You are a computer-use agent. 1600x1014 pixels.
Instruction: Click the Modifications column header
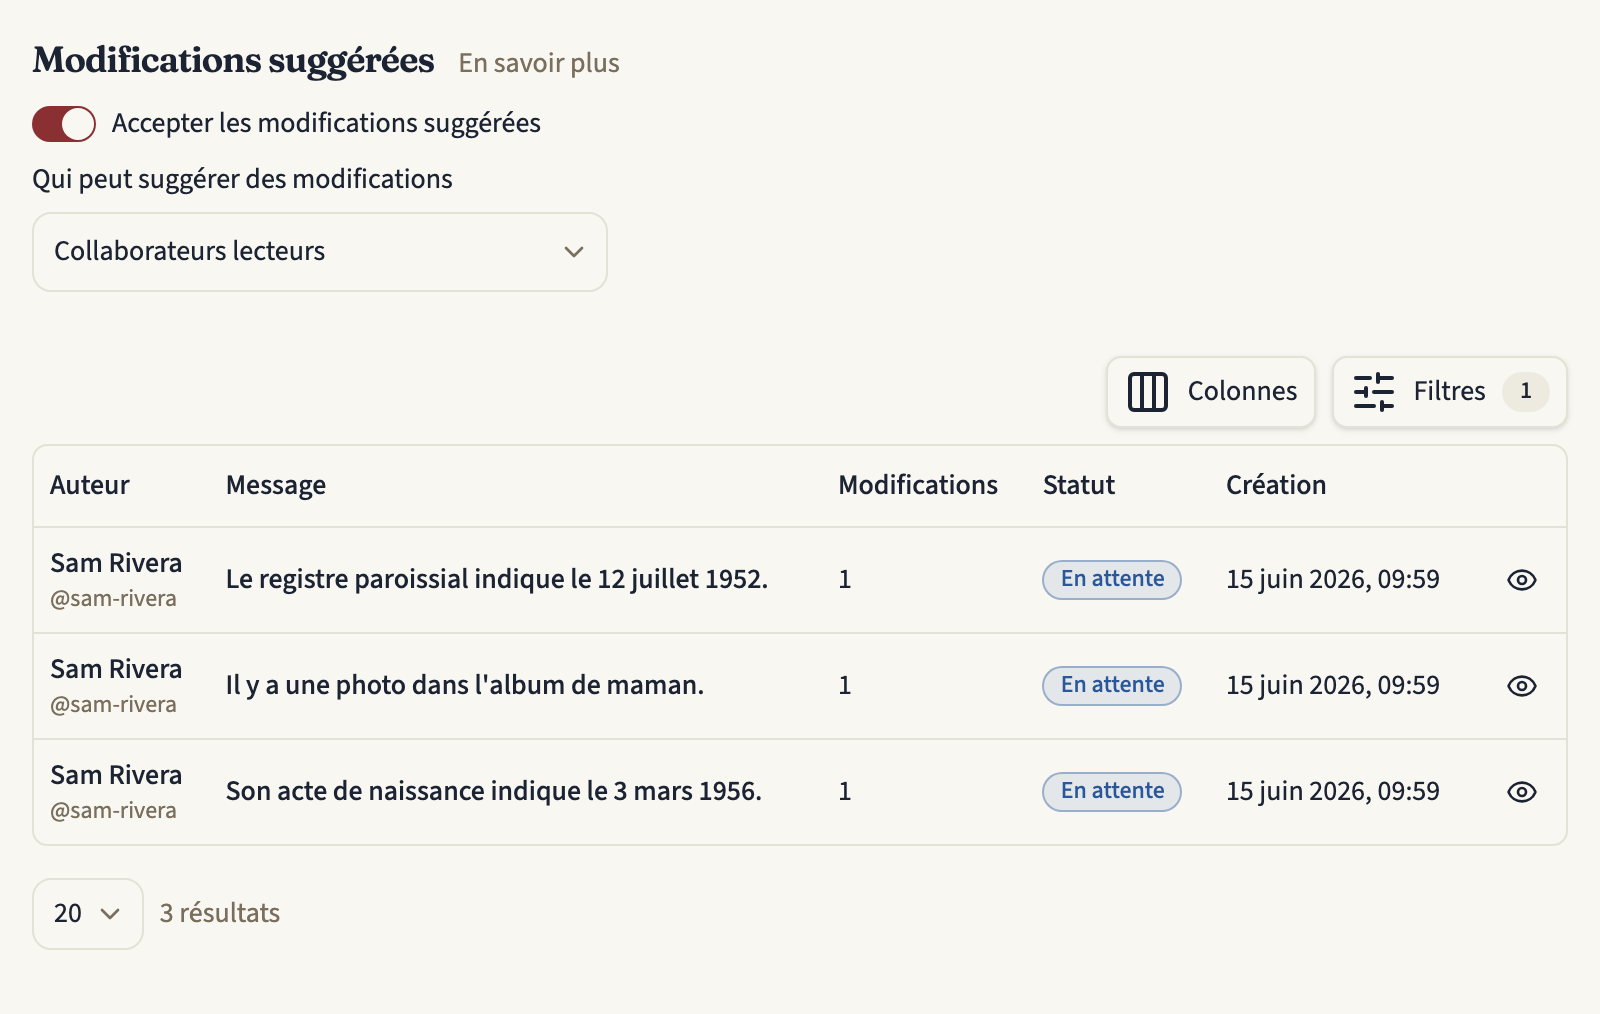[918, 485]
